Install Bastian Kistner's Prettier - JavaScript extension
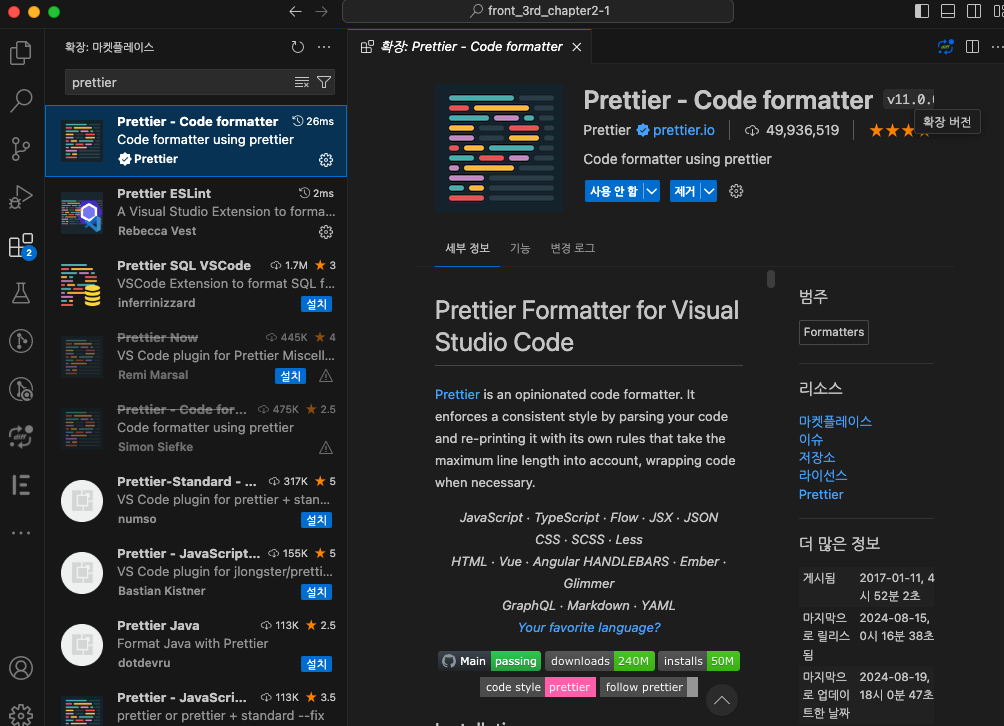The image size is (1004, 726). pyautogui.click(x=316, y=592)
